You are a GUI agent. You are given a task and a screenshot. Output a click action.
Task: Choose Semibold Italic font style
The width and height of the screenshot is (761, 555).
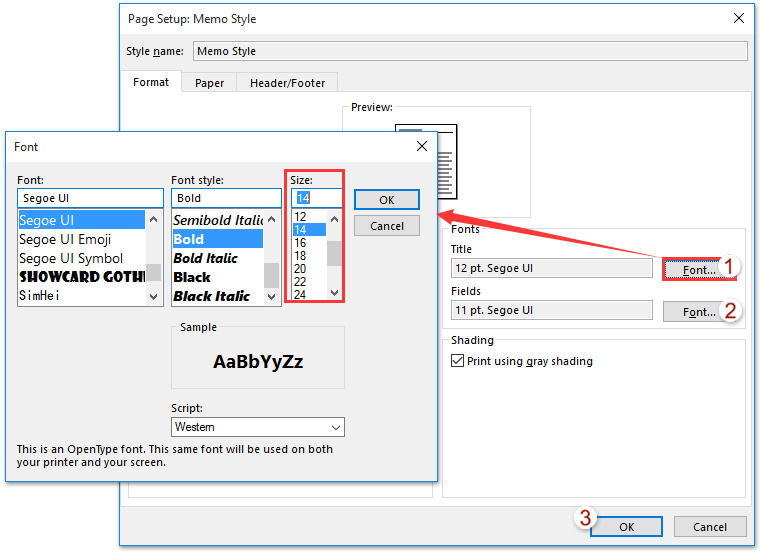pyautogui.click(x=218, y=220)
